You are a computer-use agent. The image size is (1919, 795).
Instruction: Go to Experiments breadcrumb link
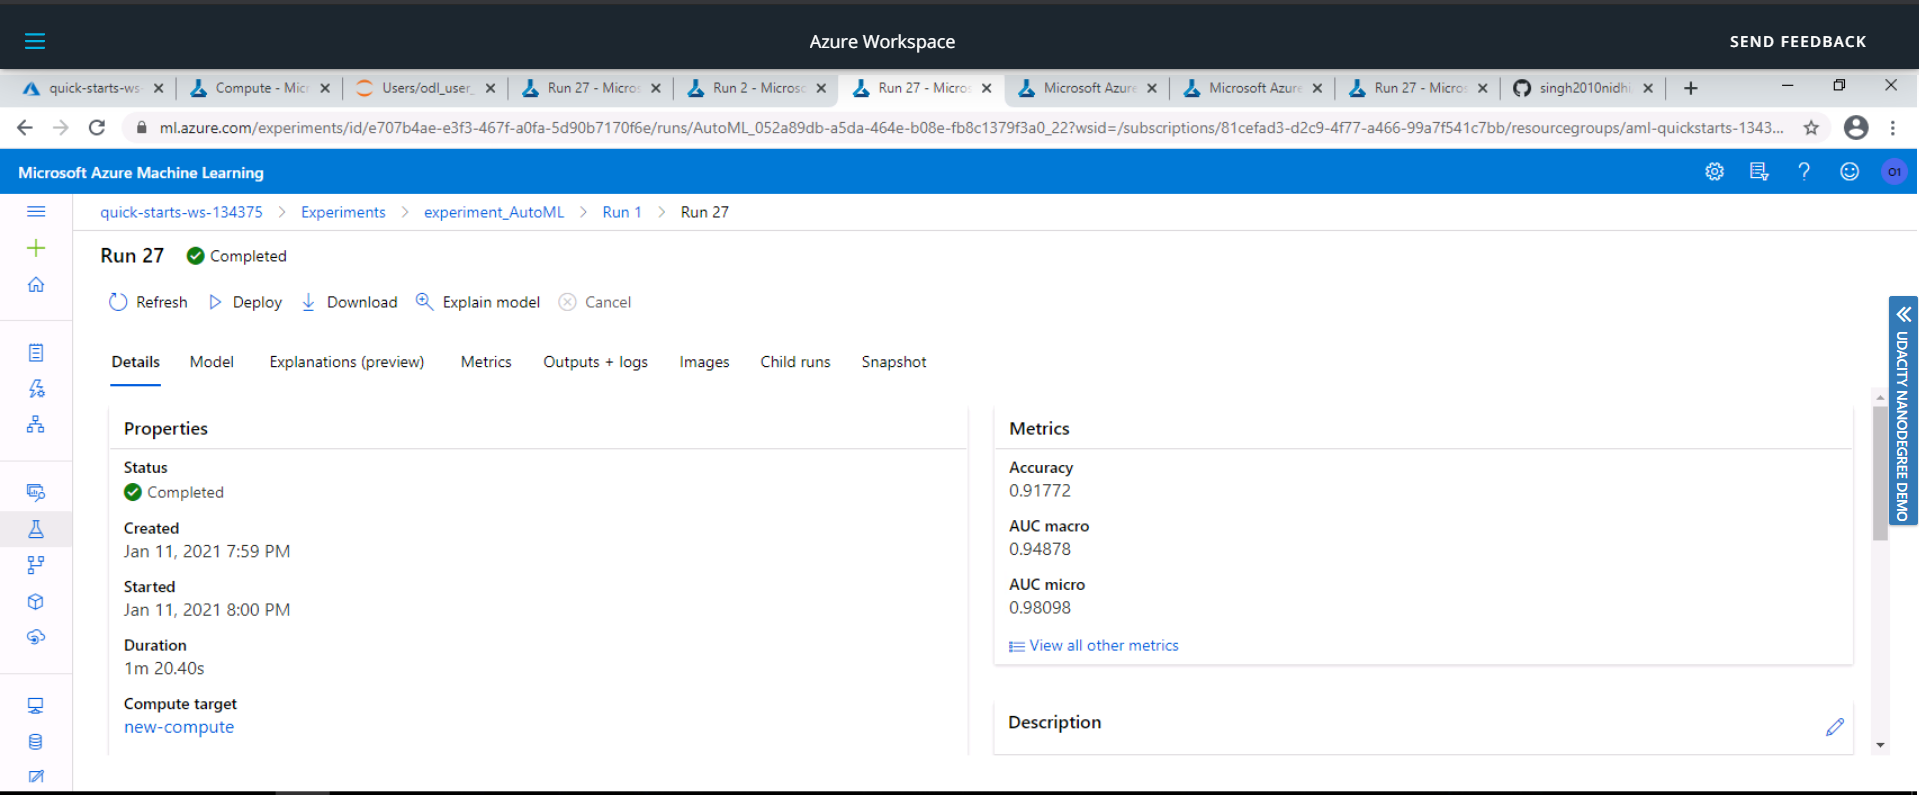pos(343,212)
